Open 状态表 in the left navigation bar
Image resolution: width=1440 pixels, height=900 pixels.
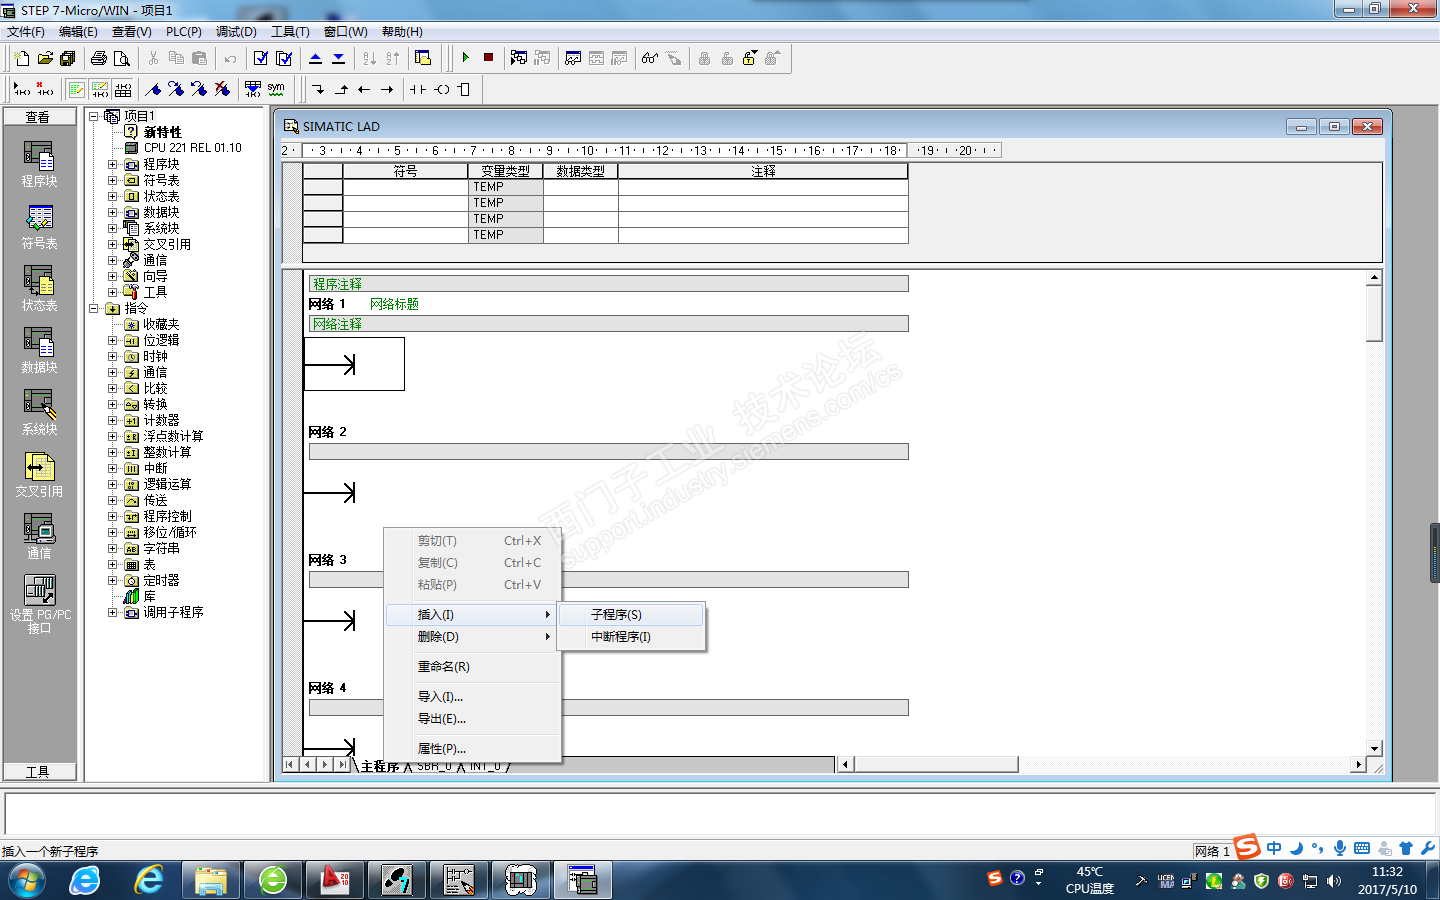(x=39, y=289)
